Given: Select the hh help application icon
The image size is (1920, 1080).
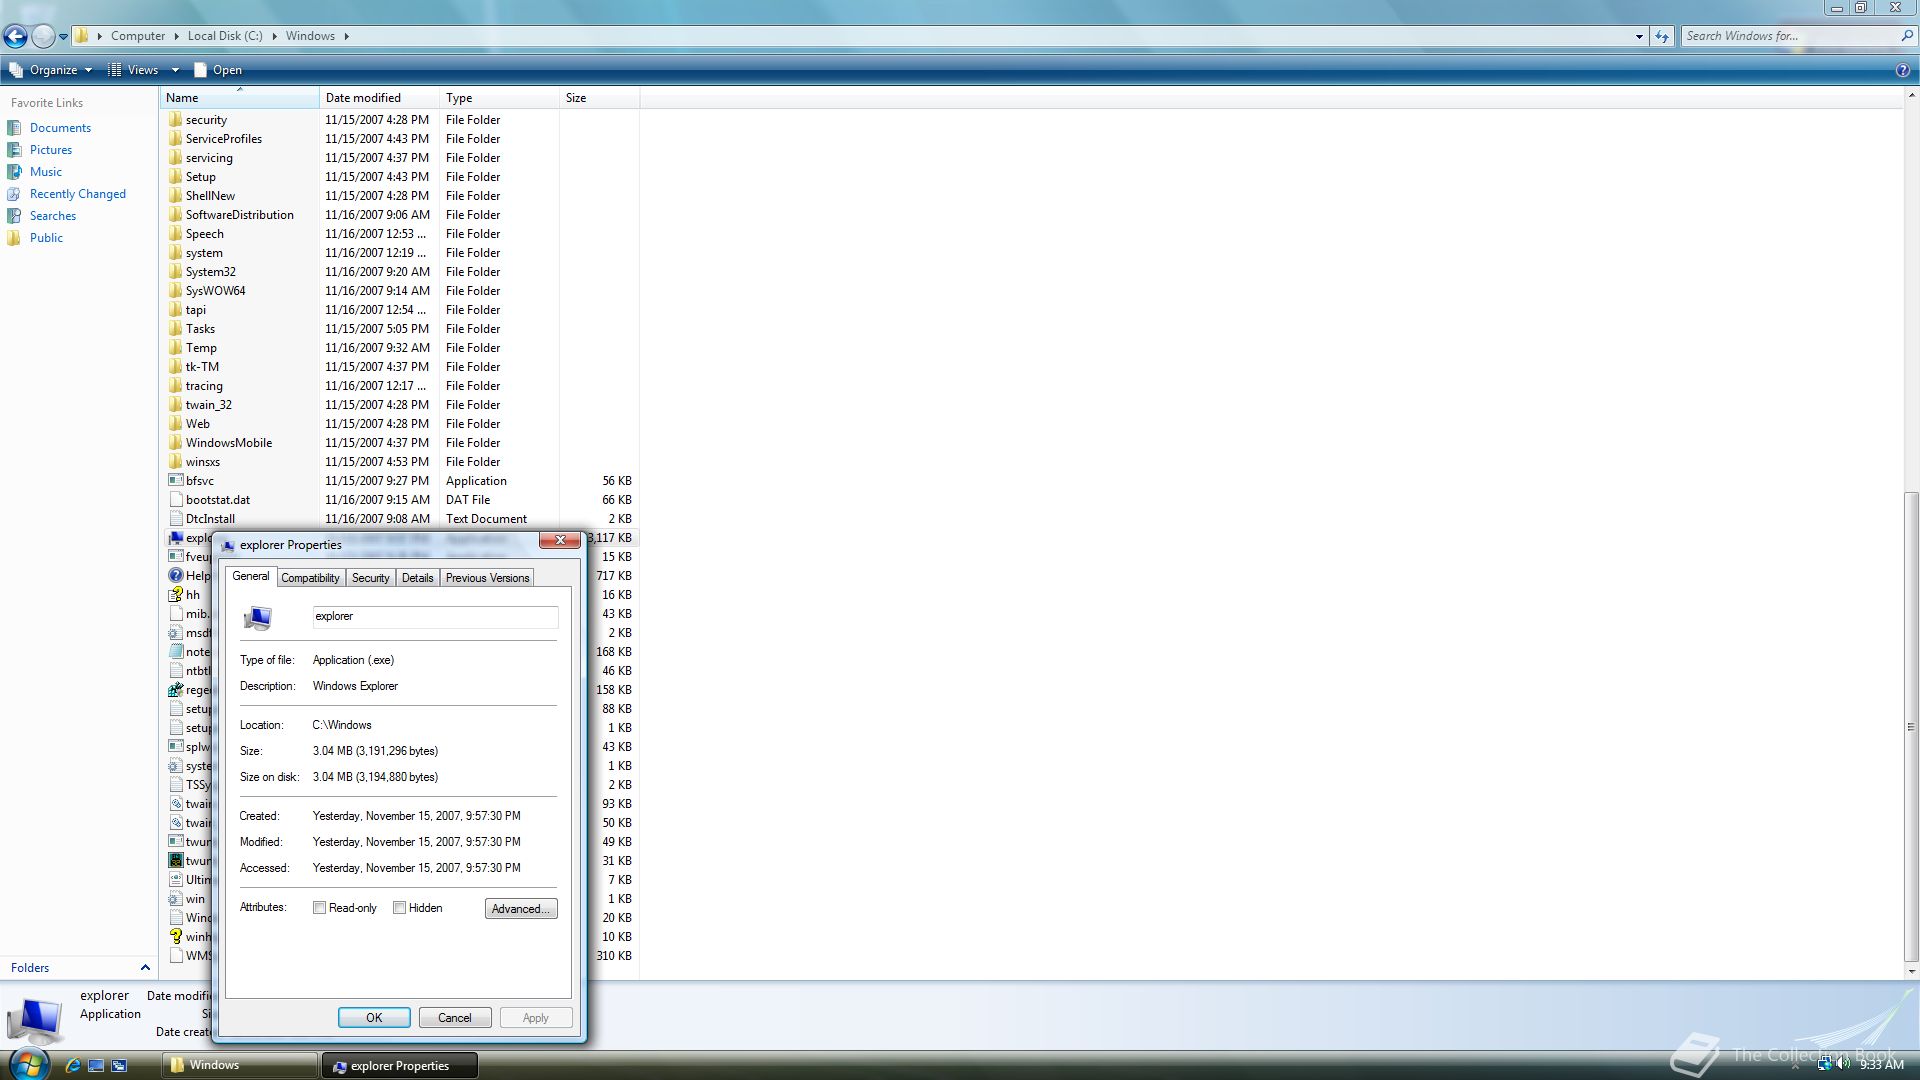Looking at the screenshot, I should tap(176, 595).
